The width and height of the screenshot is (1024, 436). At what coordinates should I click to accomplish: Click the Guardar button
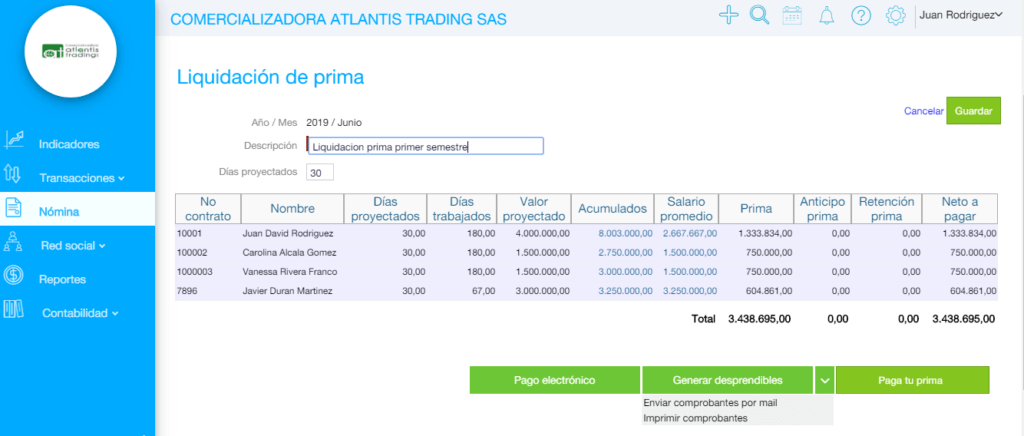pyautogui.click(x=974, y=111)
